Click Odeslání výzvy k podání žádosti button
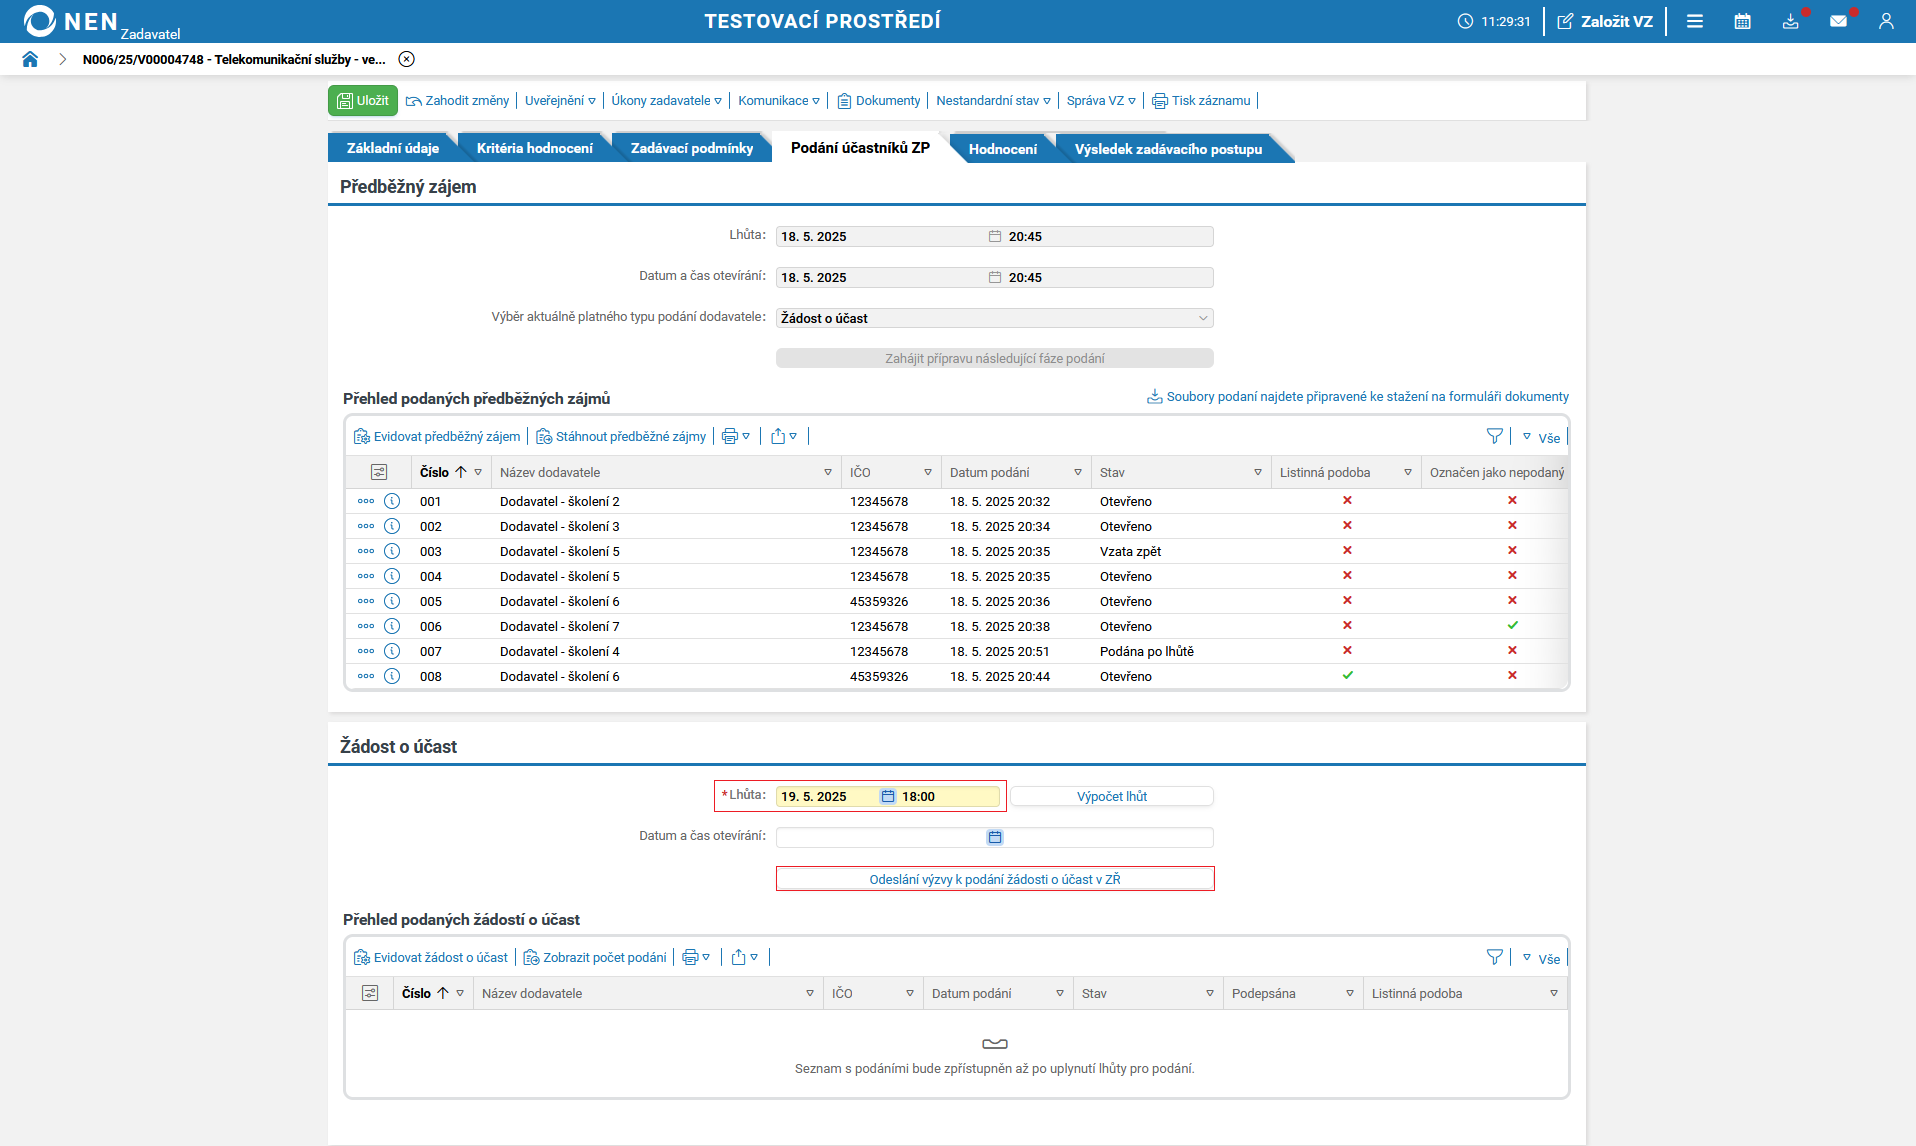This screenshot has height=1146, width=1916. click(994, 879)
